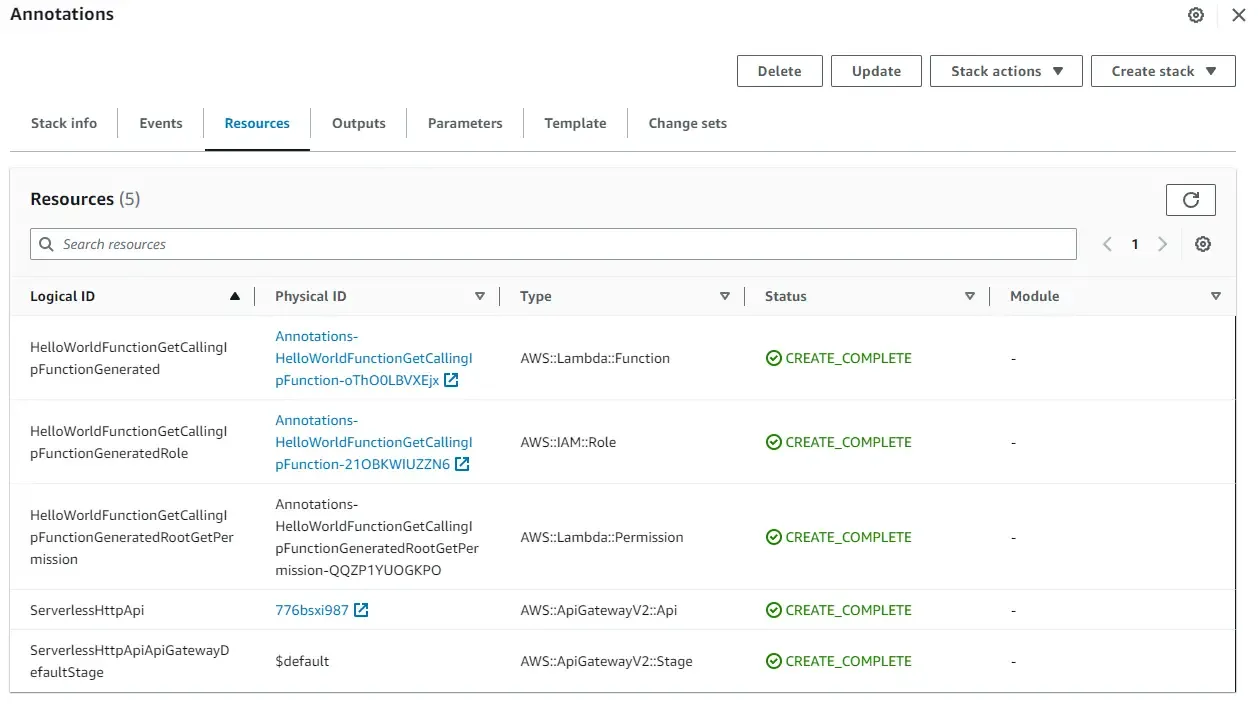Open the Status column filter dropdown
Screen dimensions: 1258x716
[x=969, y=296]
